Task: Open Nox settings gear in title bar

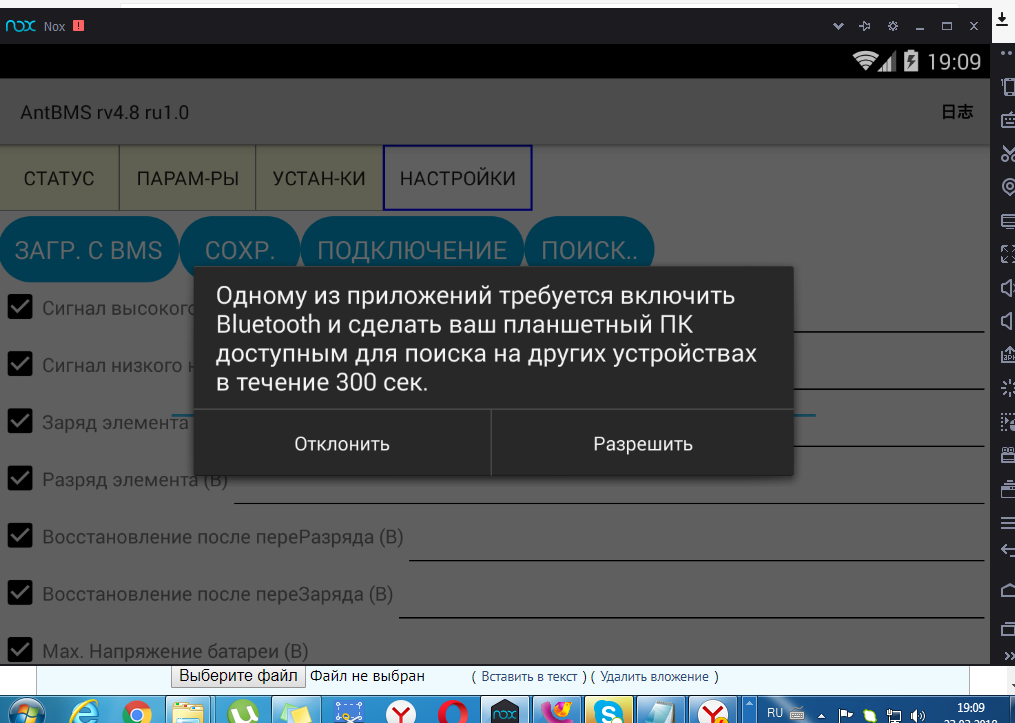Action: [x=893, y=26]
